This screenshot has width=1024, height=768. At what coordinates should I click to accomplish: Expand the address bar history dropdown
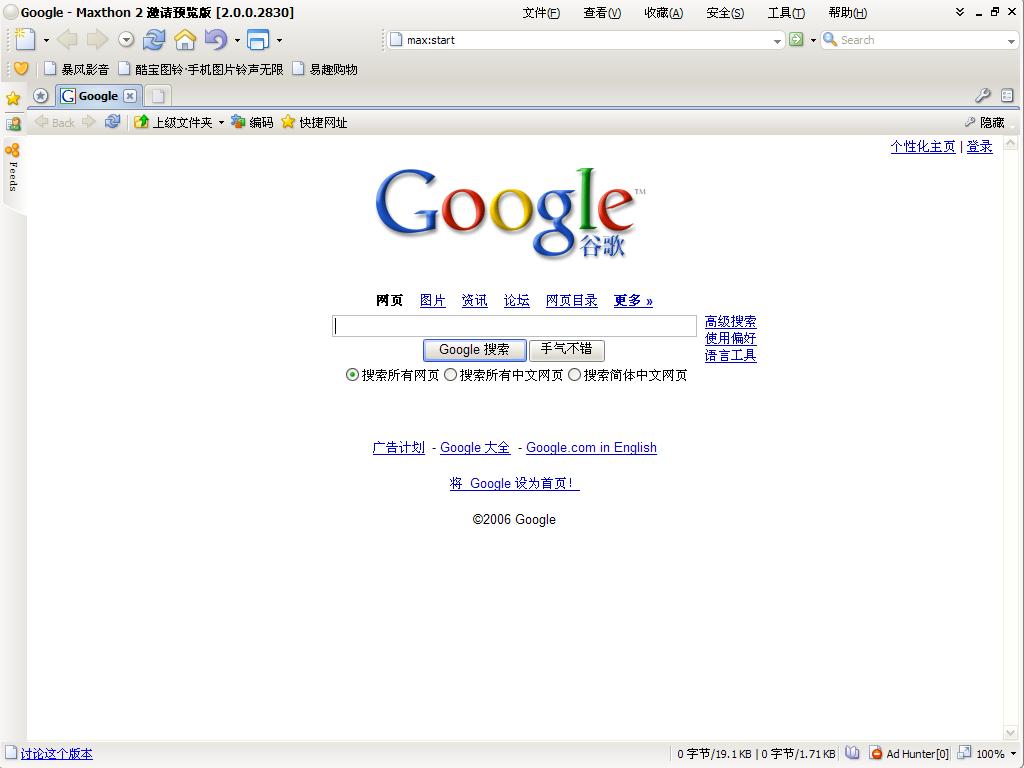coord(777,40)
